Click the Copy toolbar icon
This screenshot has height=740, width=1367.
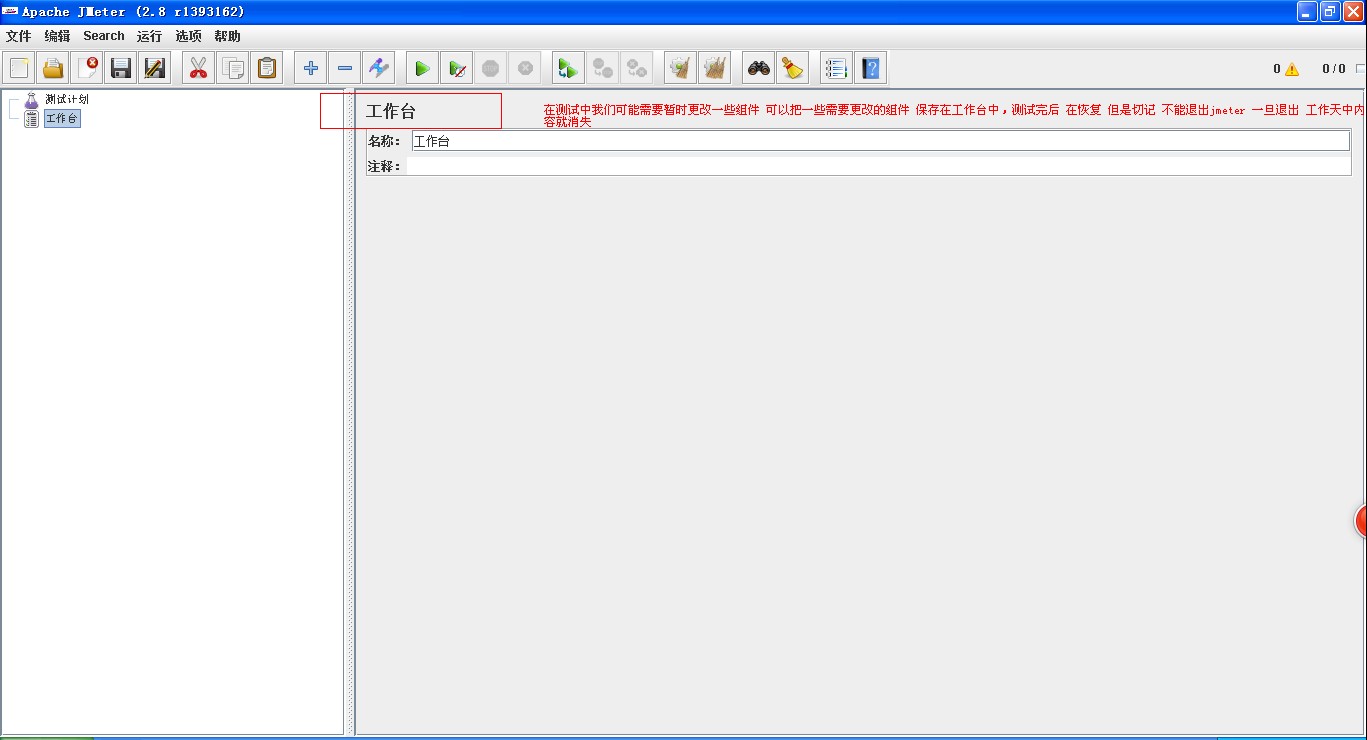pos(232,68)
